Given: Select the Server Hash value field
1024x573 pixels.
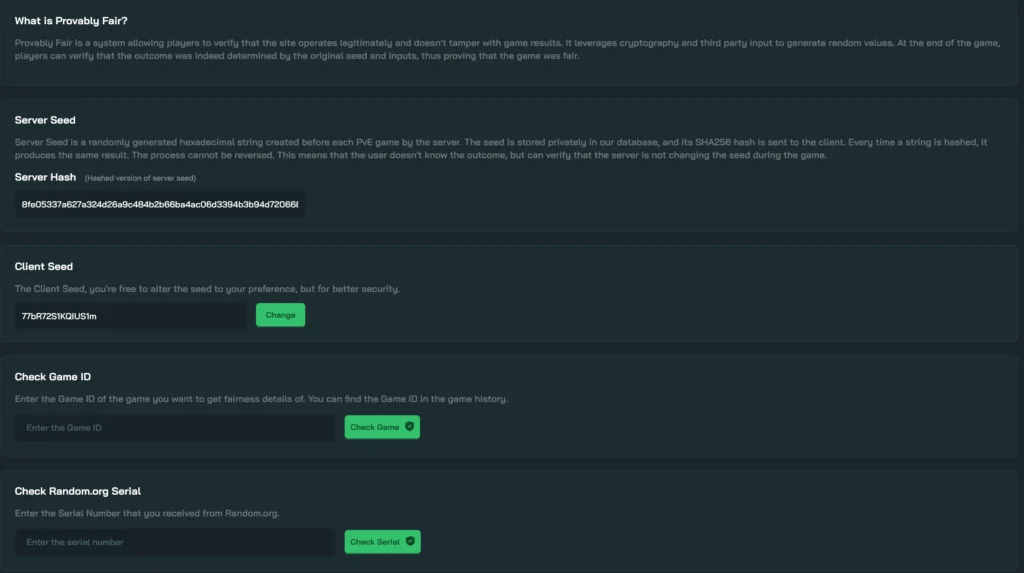Looking at the screenshot, I should (x=160, y=204).
